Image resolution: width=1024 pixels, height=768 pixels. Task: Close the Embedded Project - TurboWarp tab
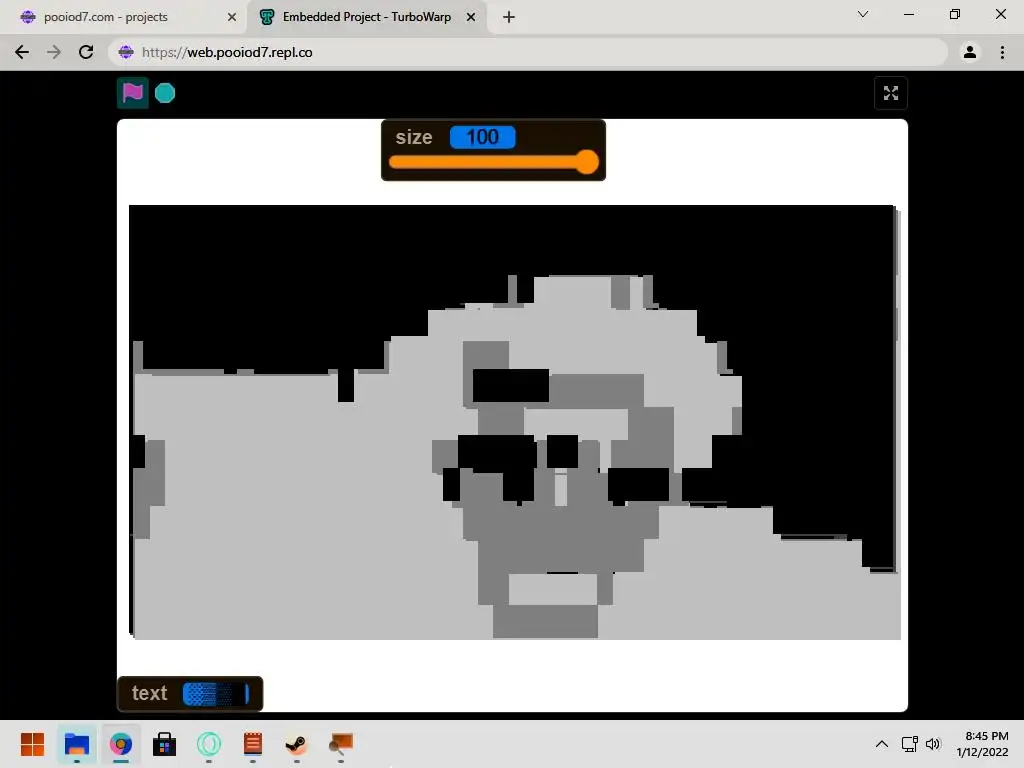[471, 17]
